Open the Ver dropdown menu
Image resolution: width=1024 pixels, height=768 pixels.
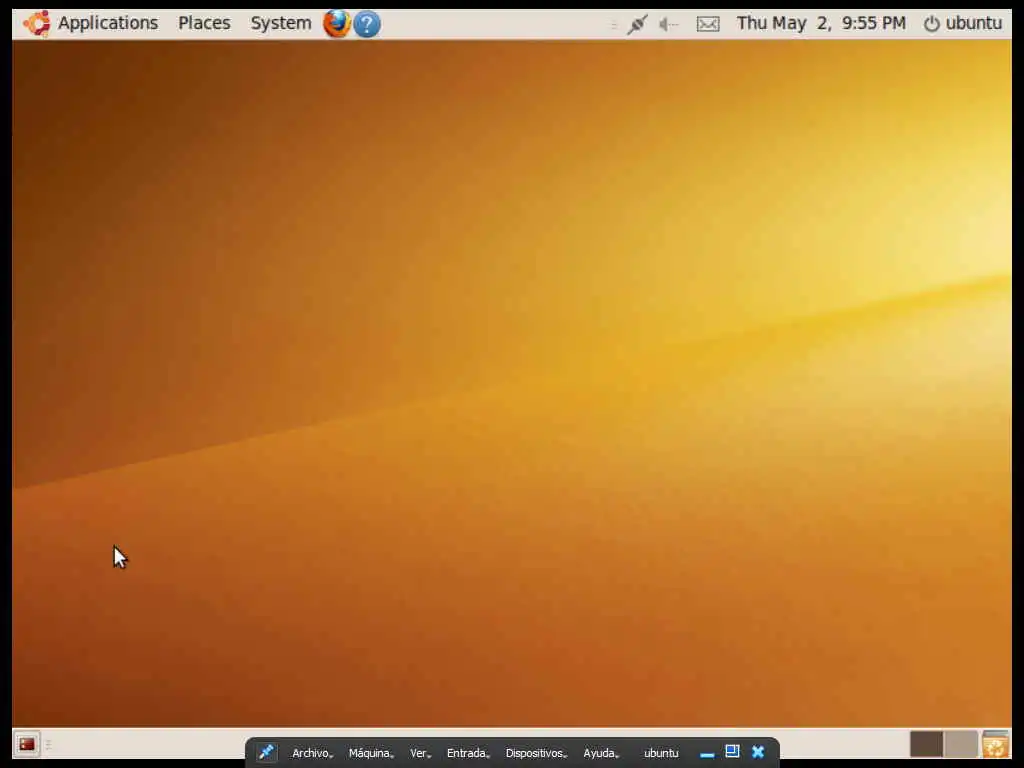point(420,753)
